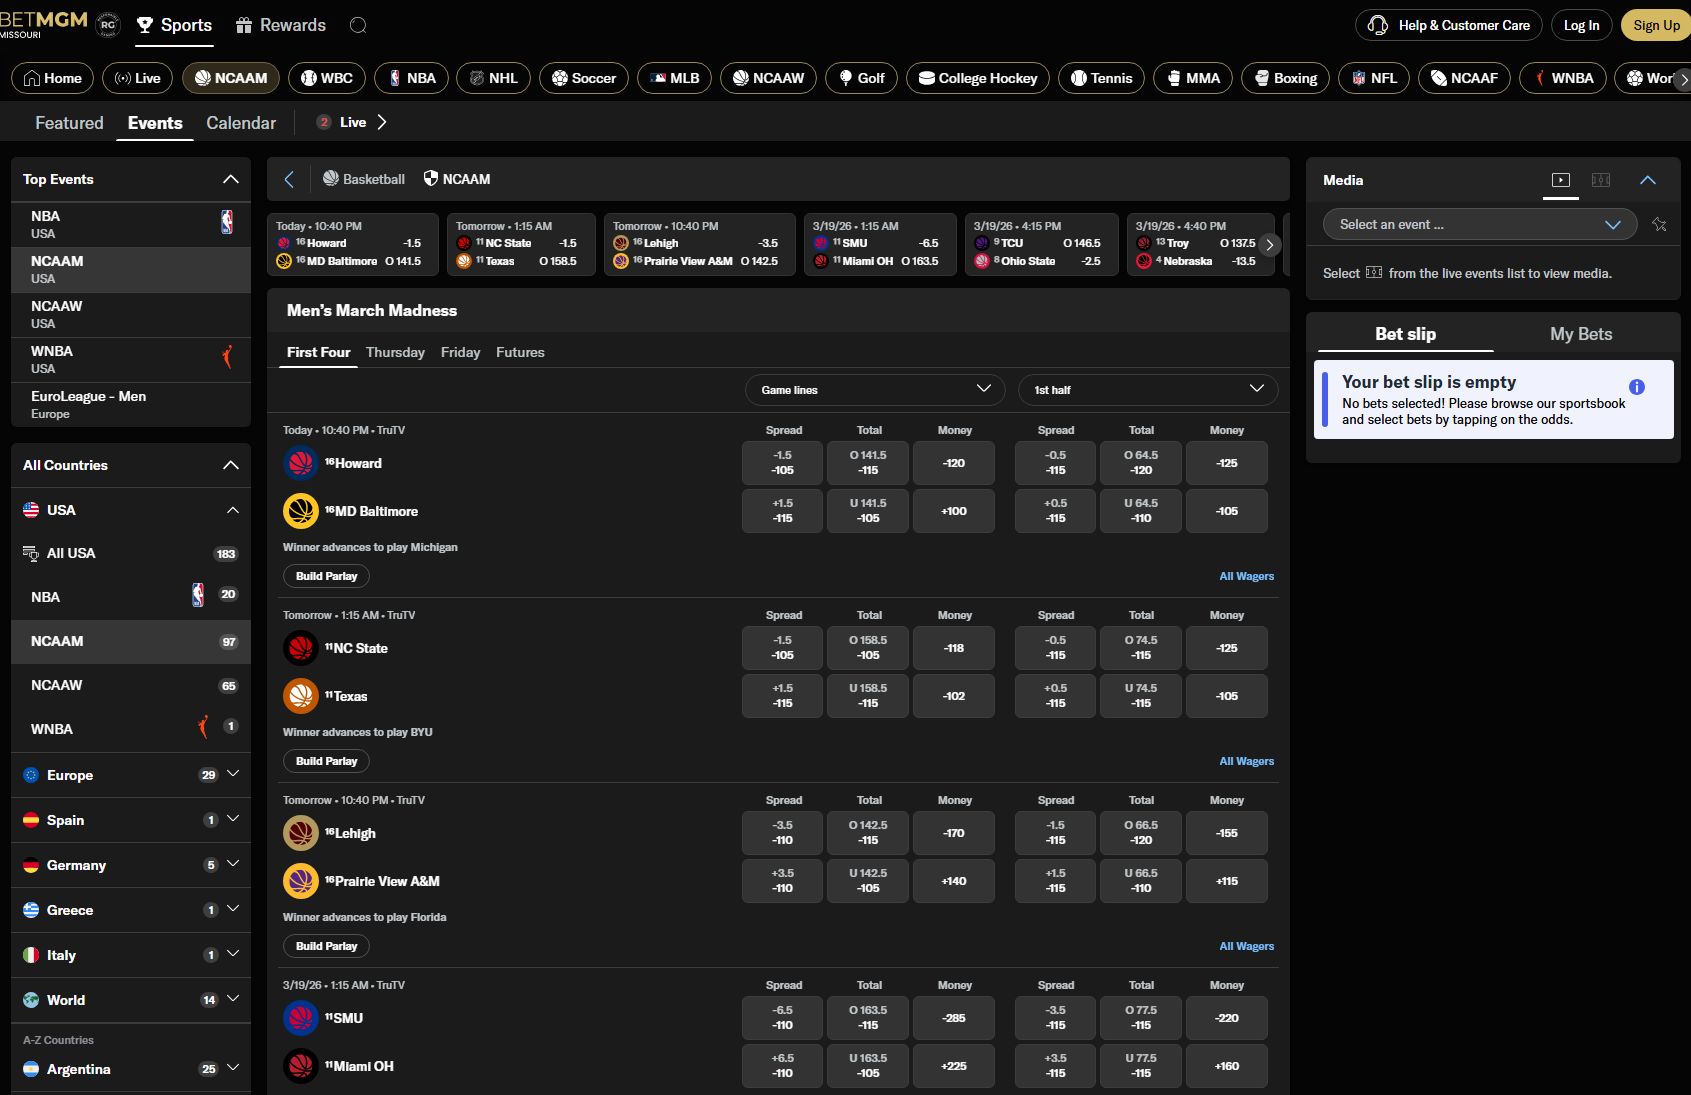
Task: Open the My Bets tab
Action: pyautogui.click(x=1581, y=334)
